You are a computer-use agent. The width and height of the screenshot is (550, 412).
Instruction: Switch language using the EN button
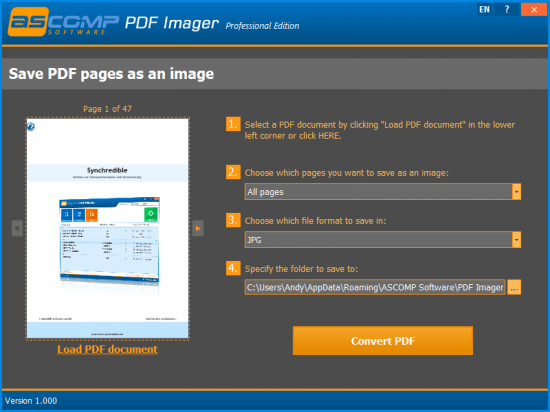tap(484, 9)
